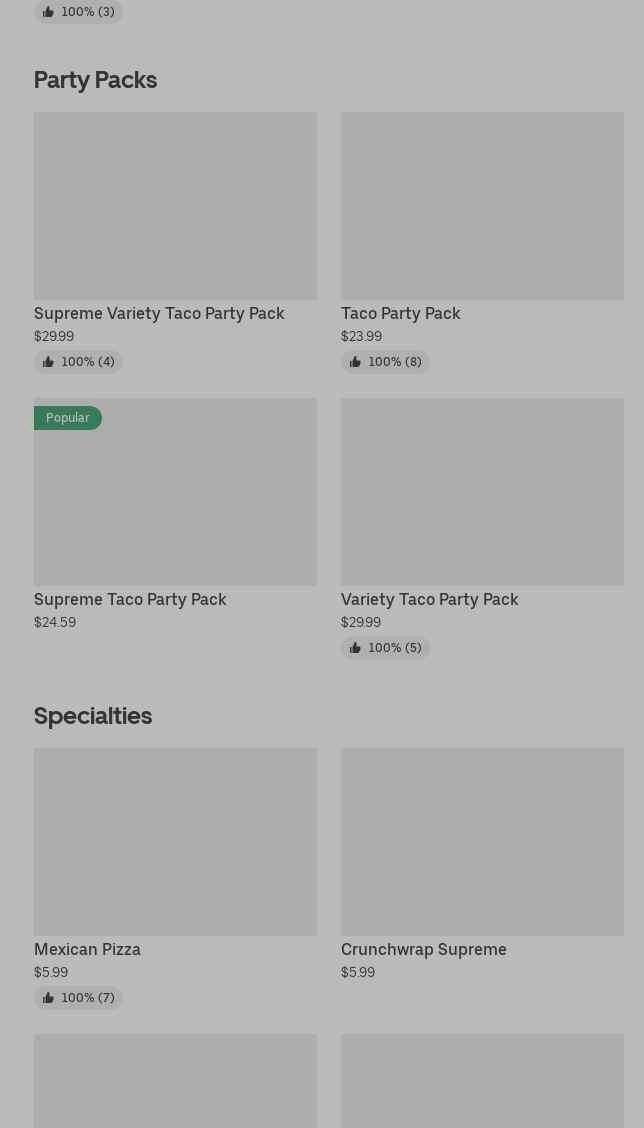Viewport: 644px width, 1128px height.
Task: Click the Variety Taco Party Pack name
Action: point(429,599)
